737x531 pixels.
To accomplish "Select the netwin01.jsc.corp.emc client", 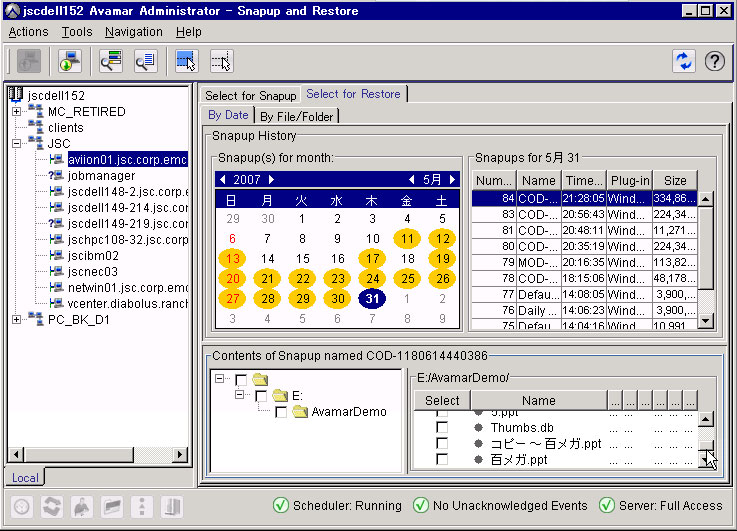I will (x=127, y=288).
